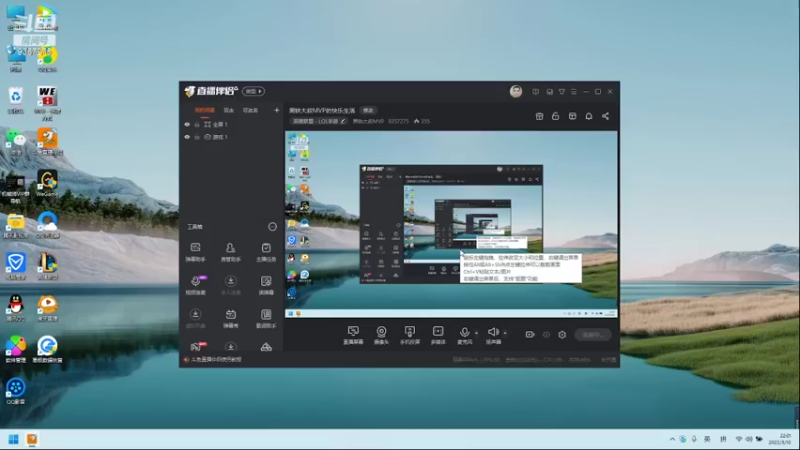The width and height of the screenshot is (800, 450).
Task: Edit the 英雄联盟 - LOL手游 category tag
Action: [x=318, y=121]
